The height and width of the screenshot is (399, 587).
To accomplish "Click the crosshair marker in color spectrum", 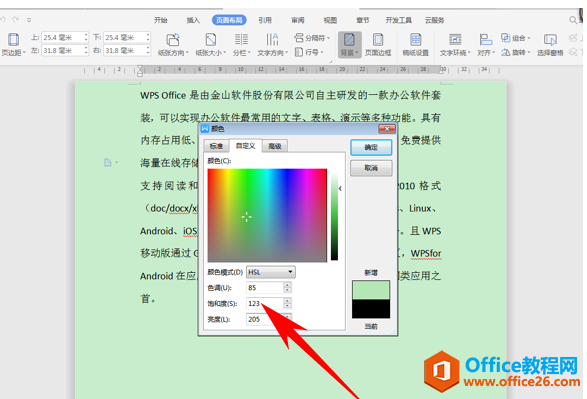I will [246, 217].
